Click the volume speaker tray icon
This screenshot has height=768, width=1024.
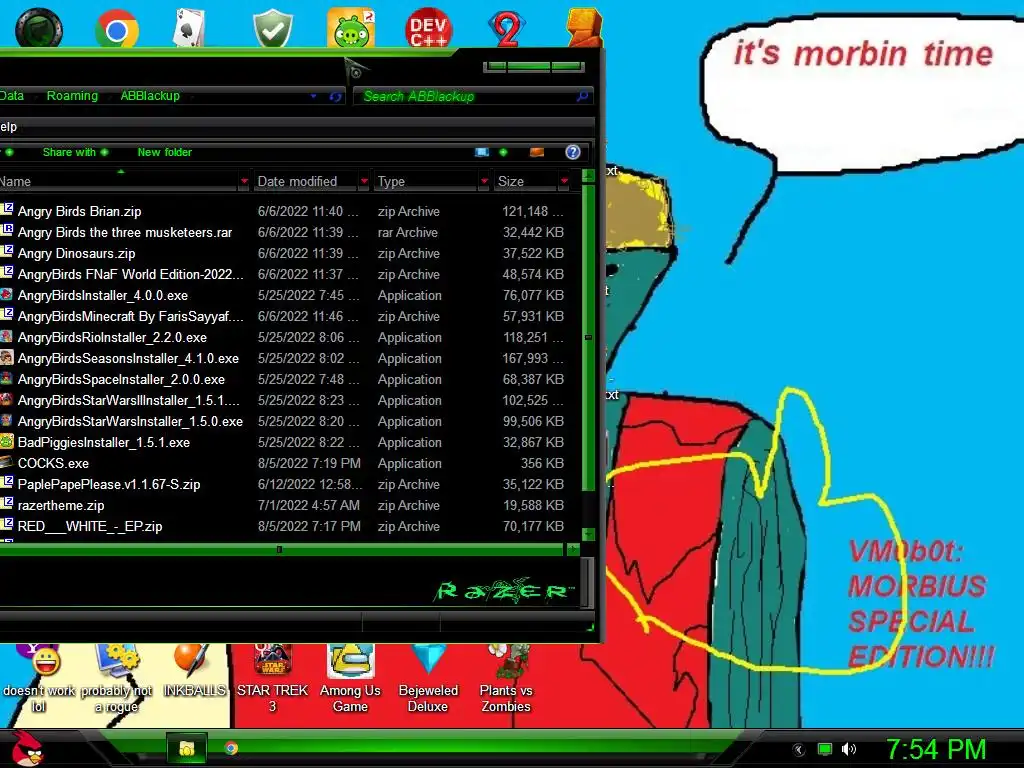point(848,749)
